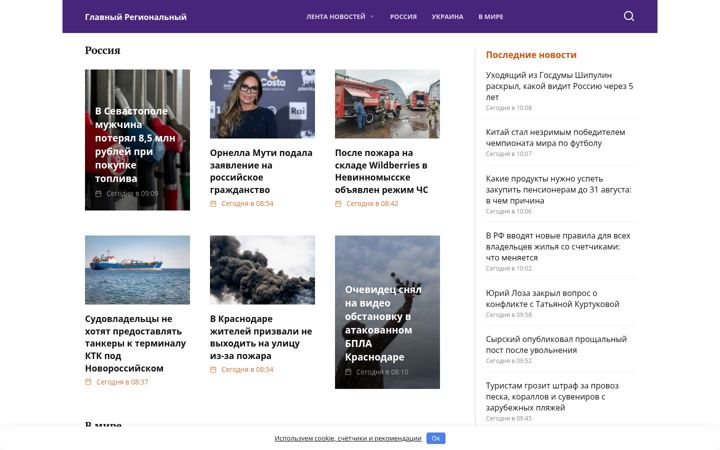720x450 pixels.
Task: Click calendar icon beside Сегодня в 09:09
Action: tap(98, 193)
